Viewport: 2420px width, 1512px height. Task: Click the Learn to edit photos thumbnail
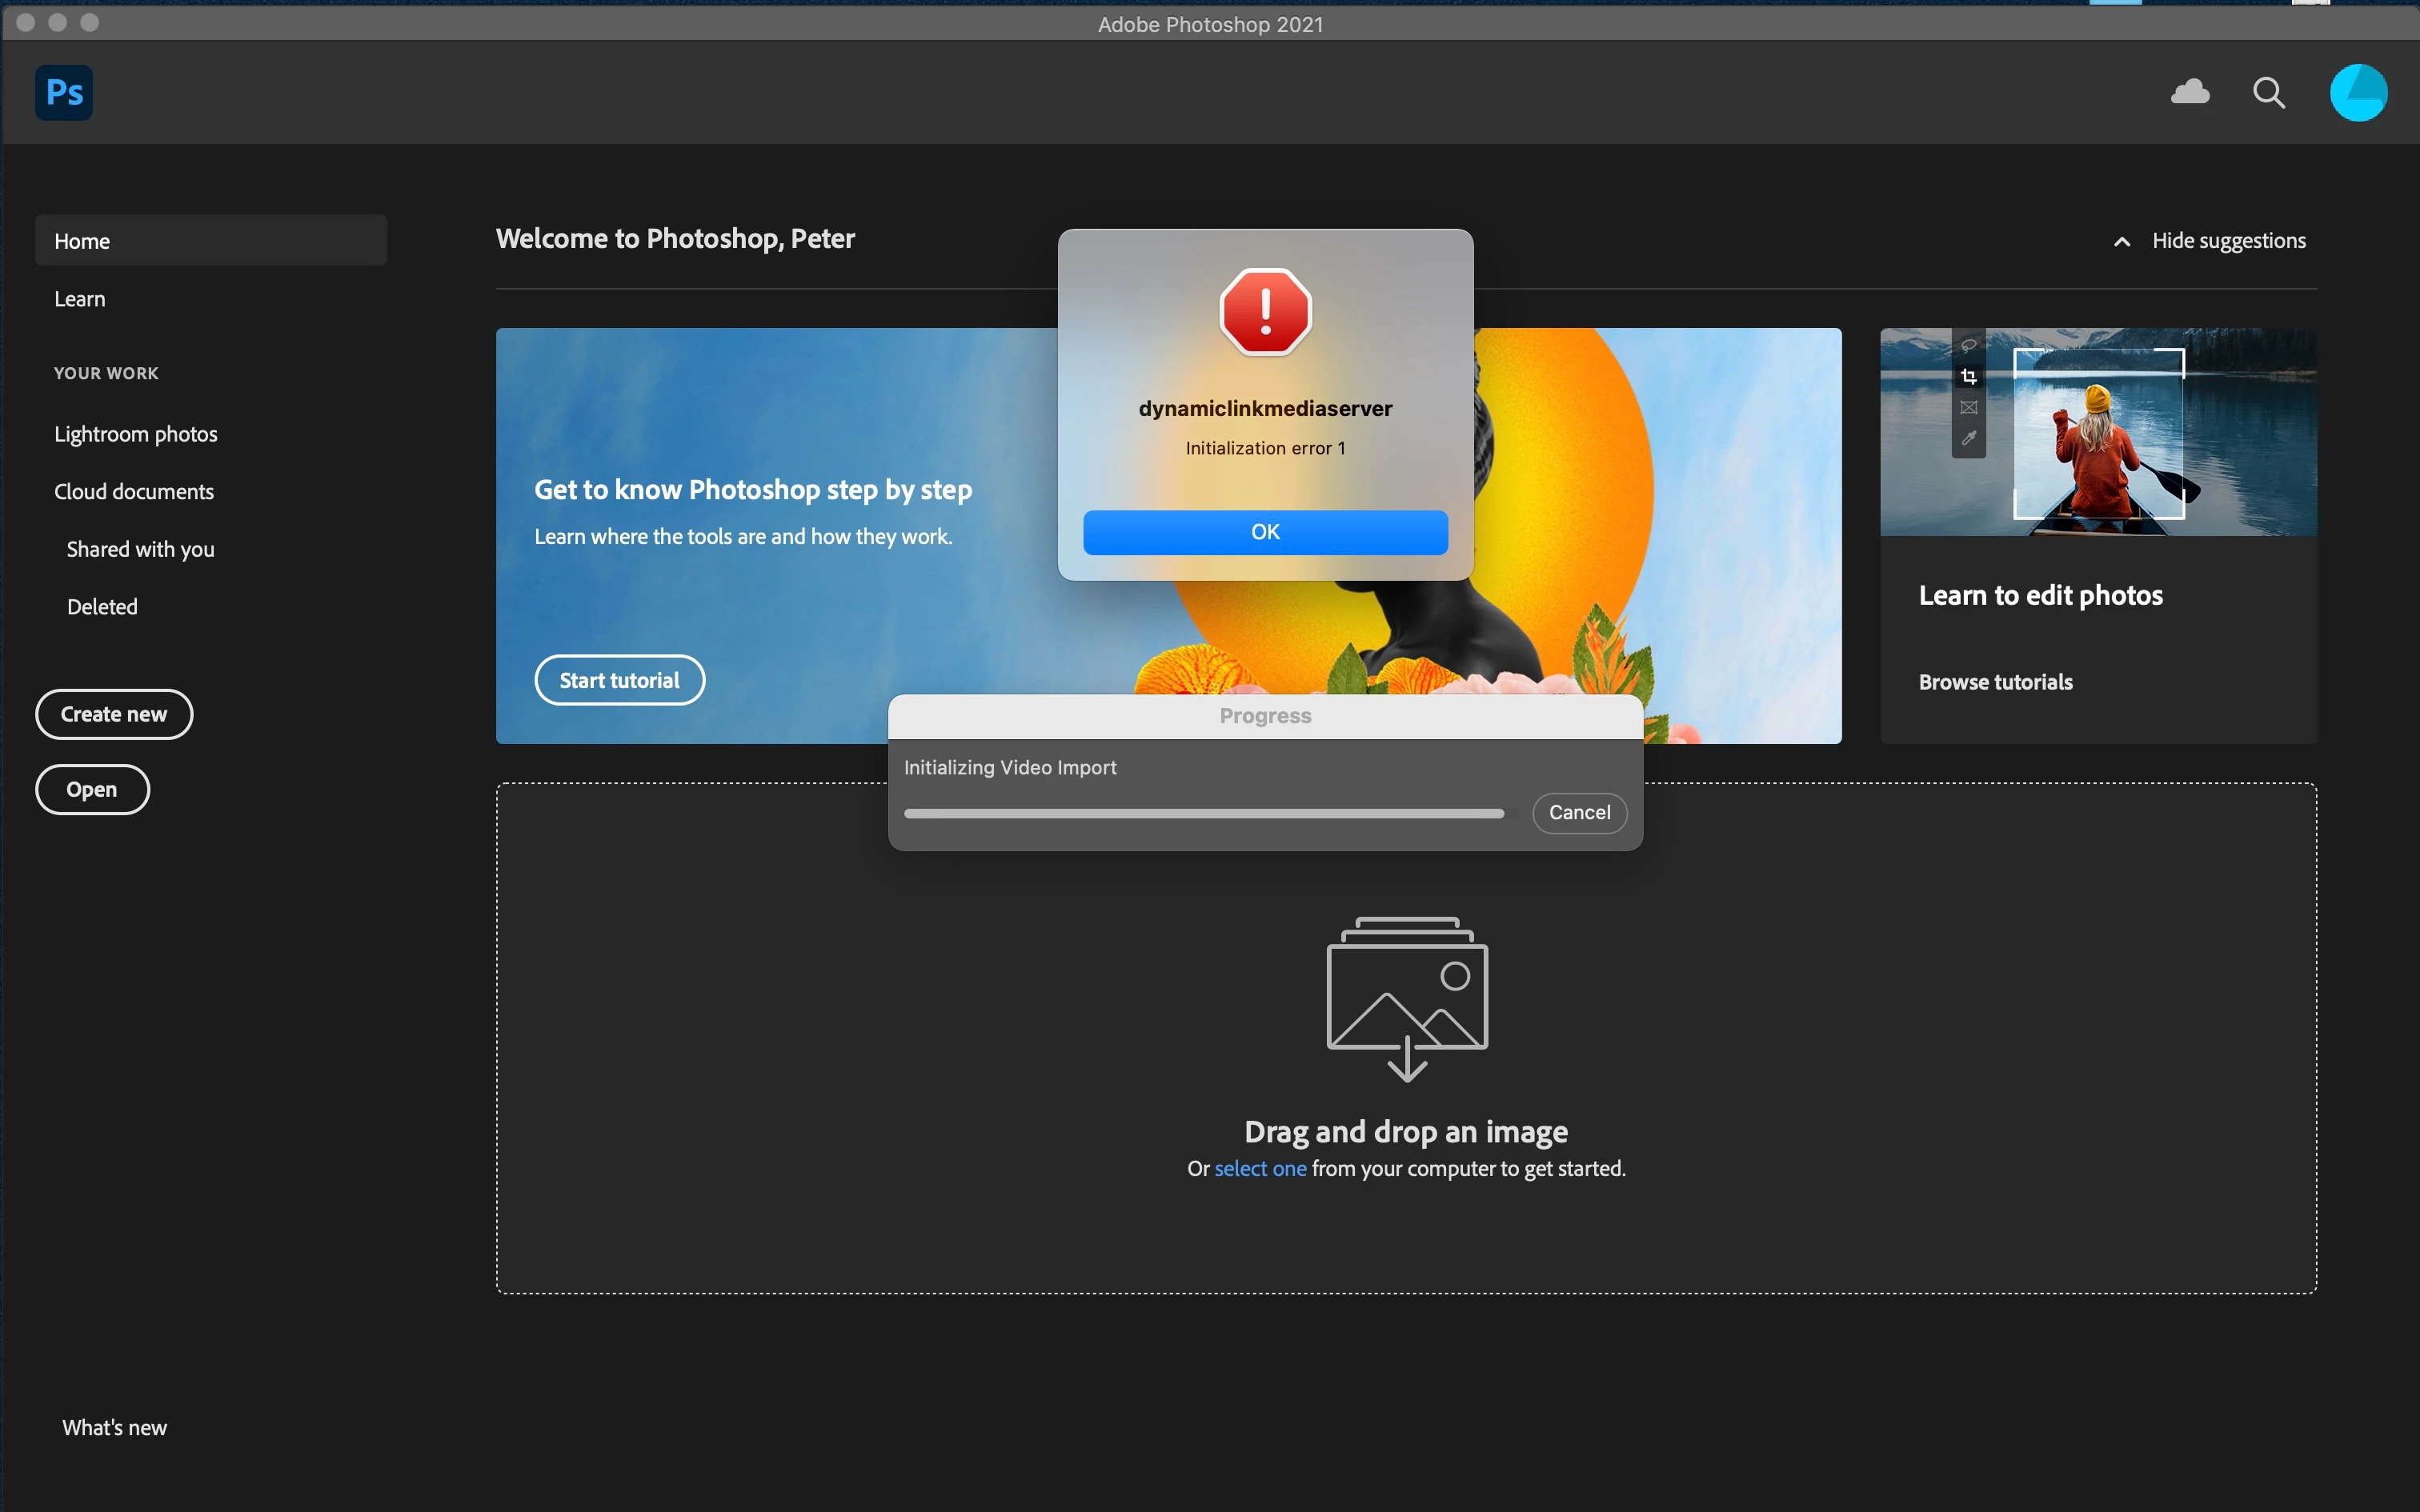point(2098,432)
